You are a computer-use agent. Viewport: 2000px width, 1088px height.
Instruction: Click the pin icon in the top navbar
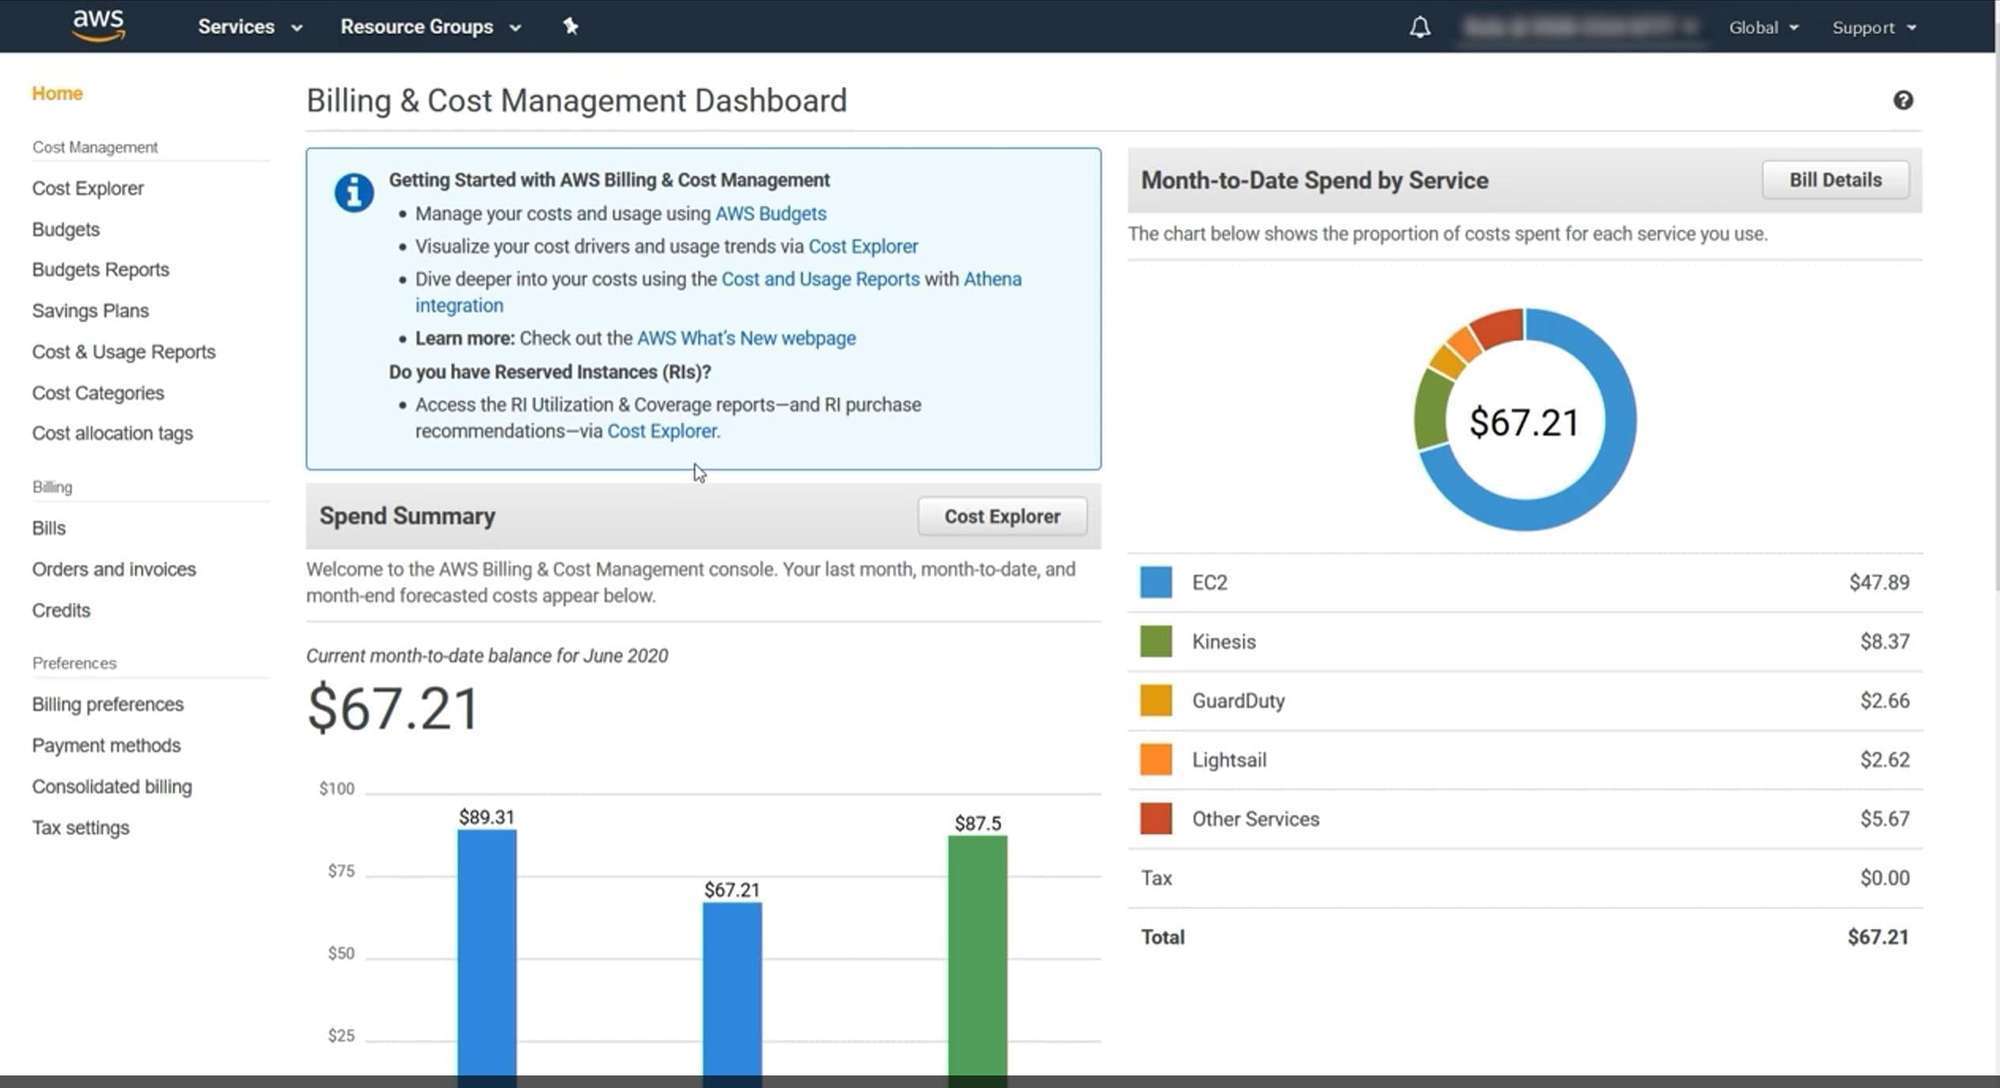571,27
